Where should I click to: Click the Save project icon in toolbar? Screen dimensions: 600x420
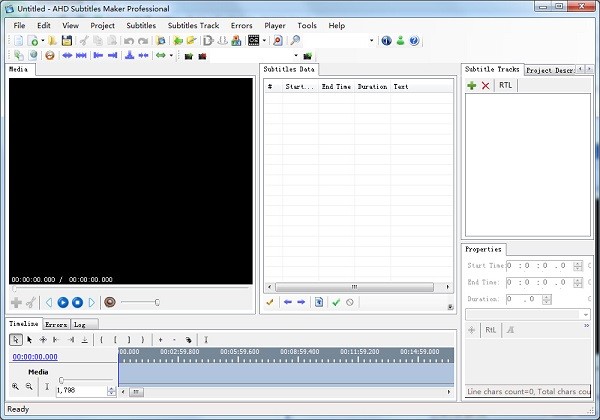click(66, 41)
